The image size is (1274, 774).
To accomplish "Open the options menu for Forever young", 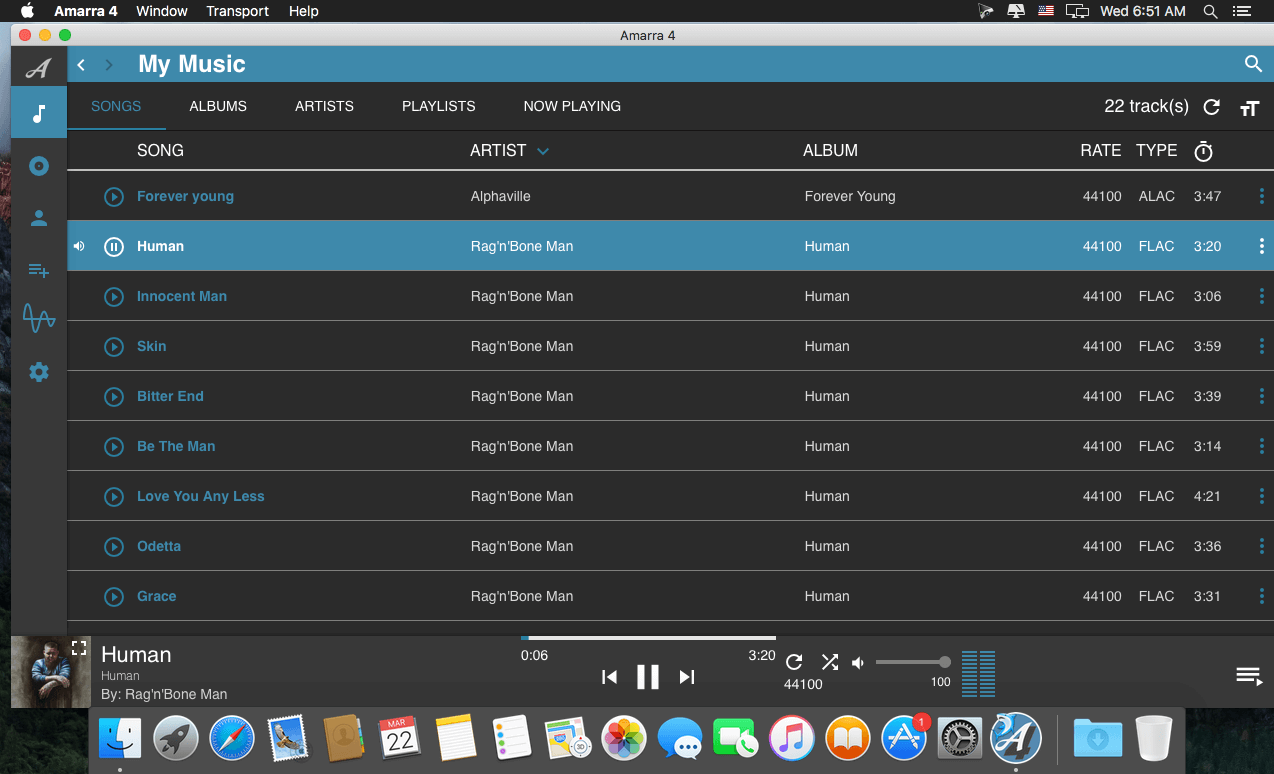I will point(1261,196).
